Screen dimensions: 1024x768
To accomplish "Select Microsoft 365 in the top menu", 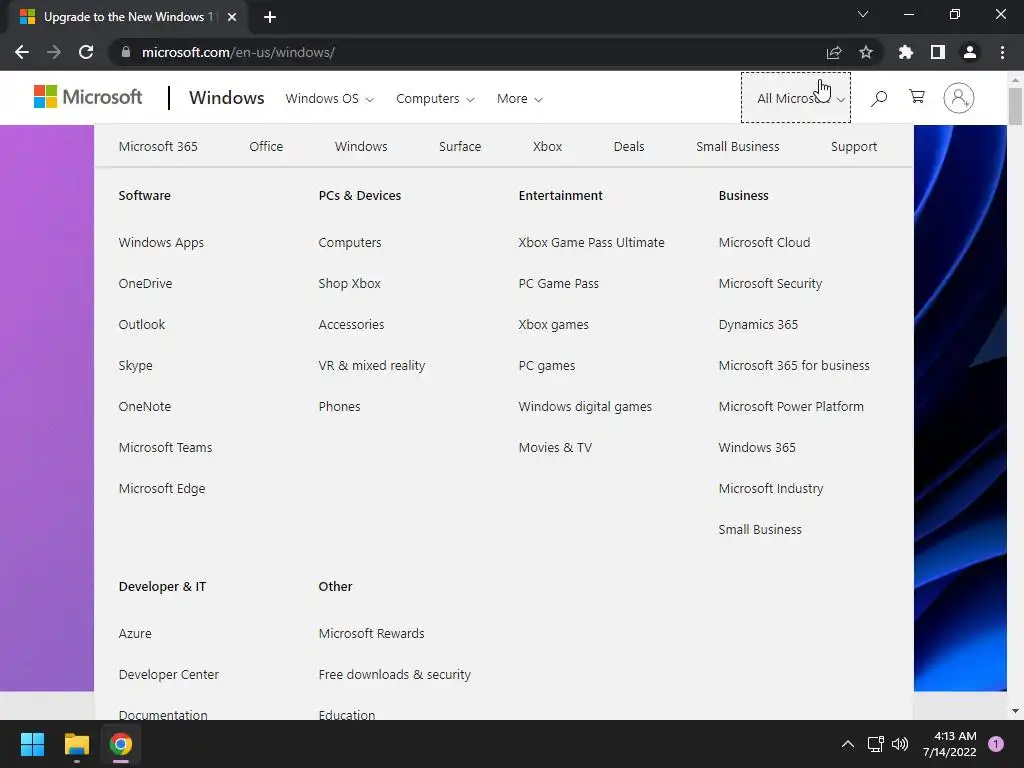I will pyautogui.click(x=158, y=146).
